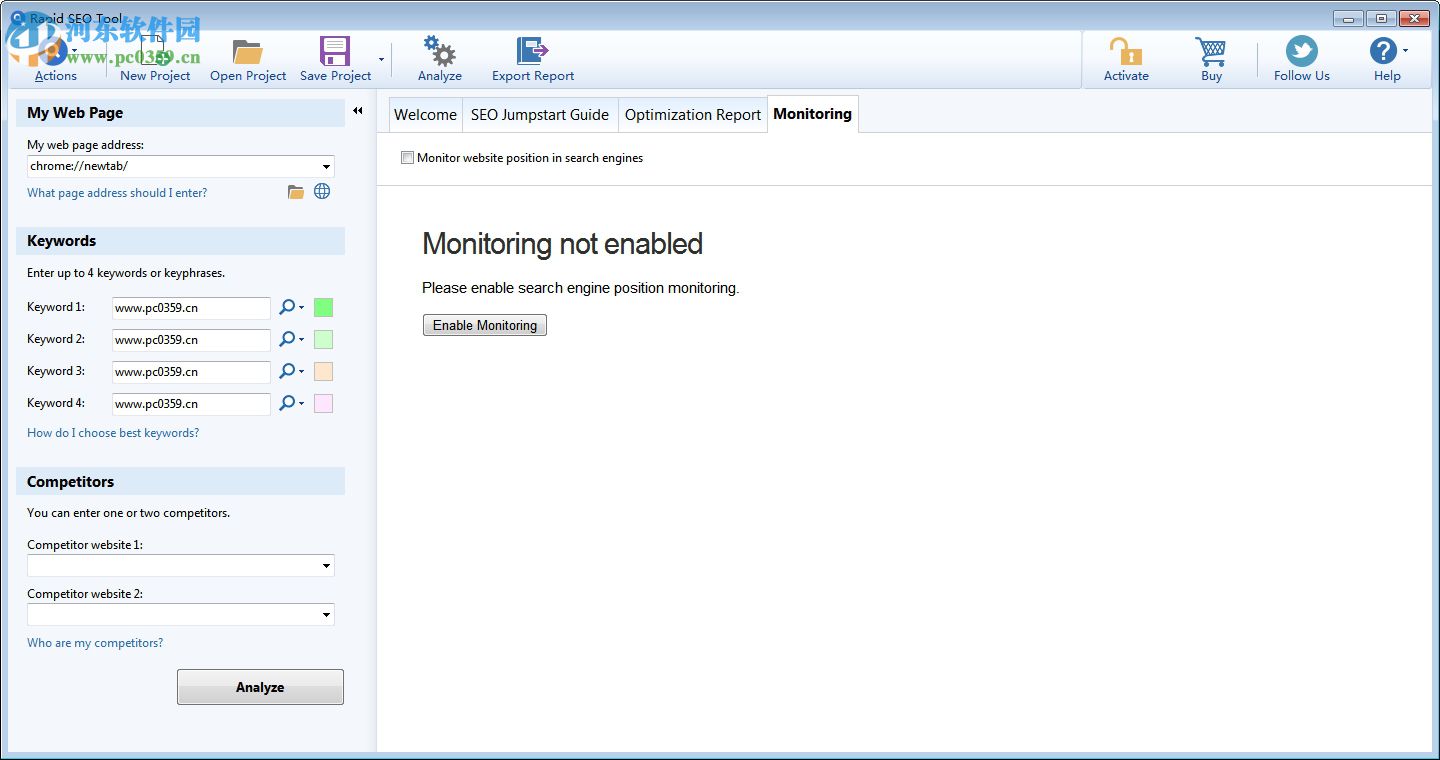1440x760 pixels.
Task: Click the 'Competitors' section header
Action: (180, 481)
